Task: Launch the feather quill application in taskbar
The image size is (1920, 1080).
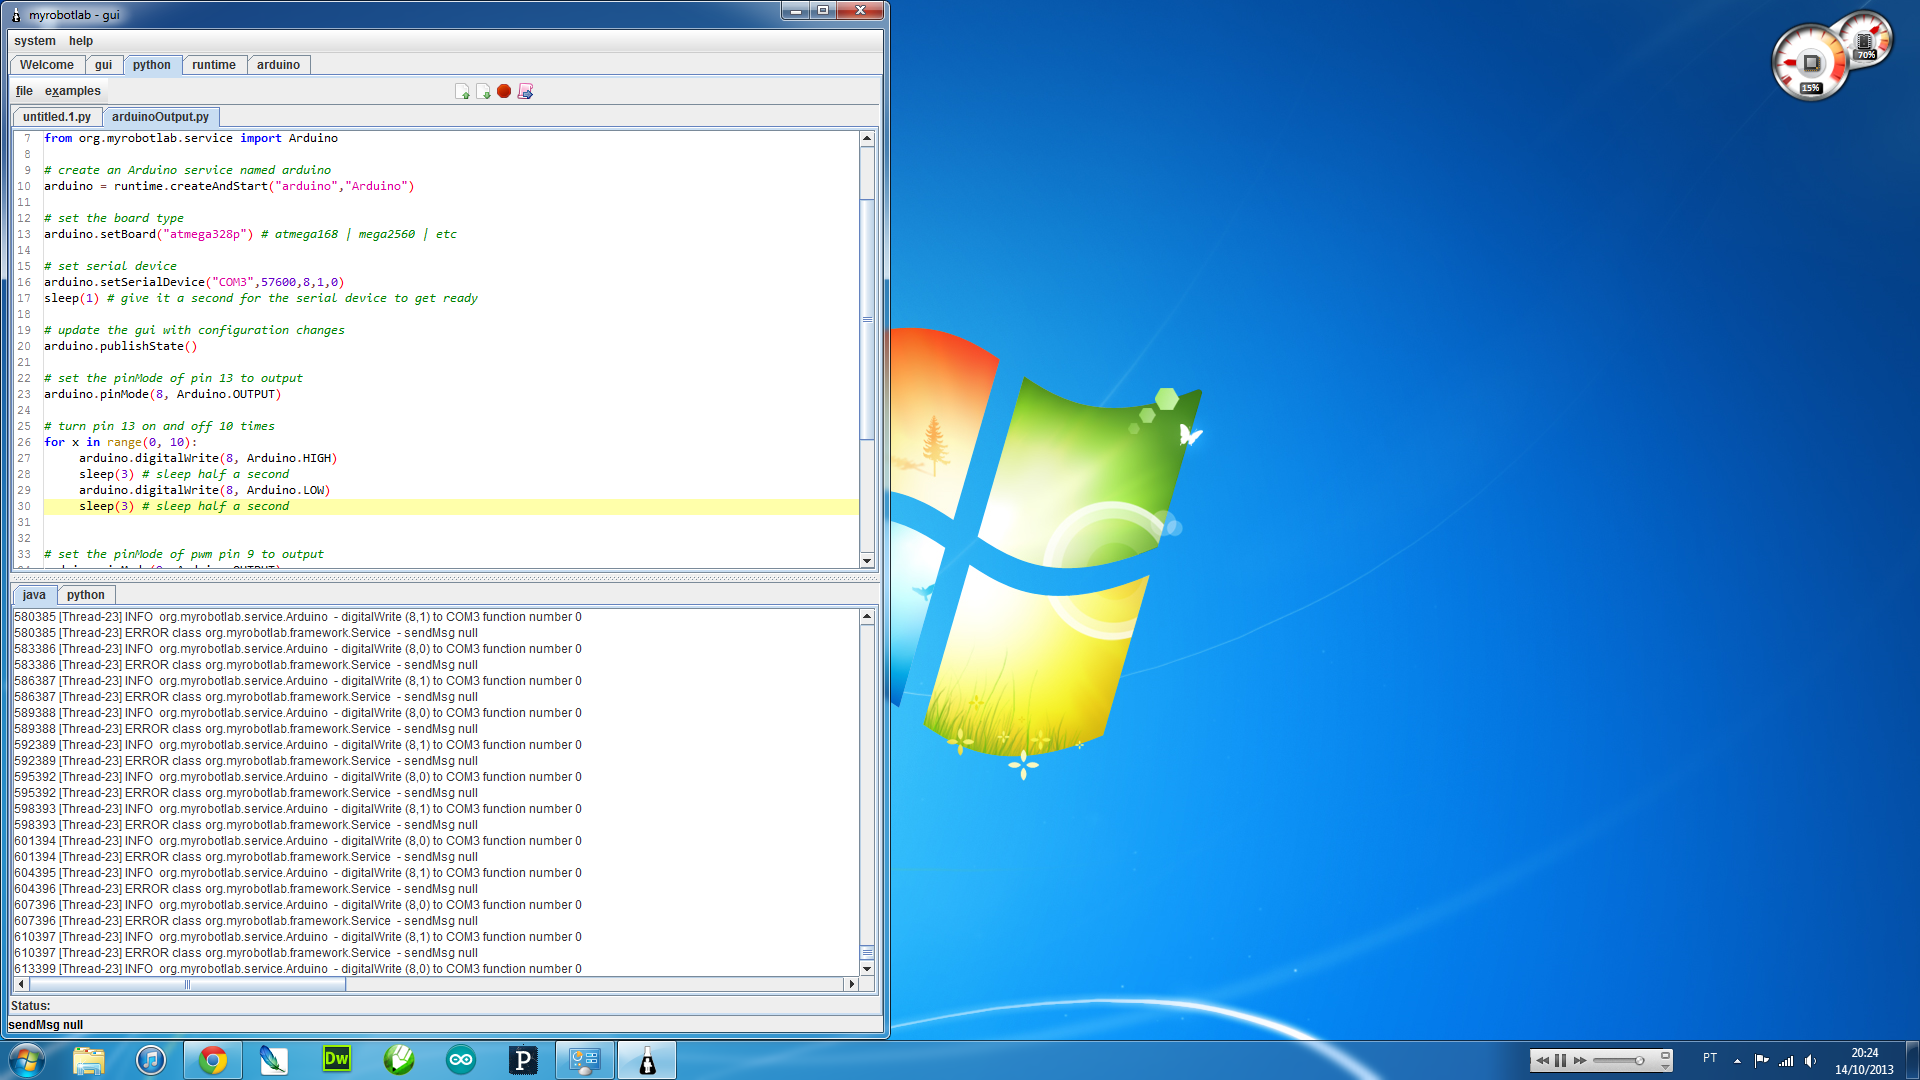Action: 274,1060
